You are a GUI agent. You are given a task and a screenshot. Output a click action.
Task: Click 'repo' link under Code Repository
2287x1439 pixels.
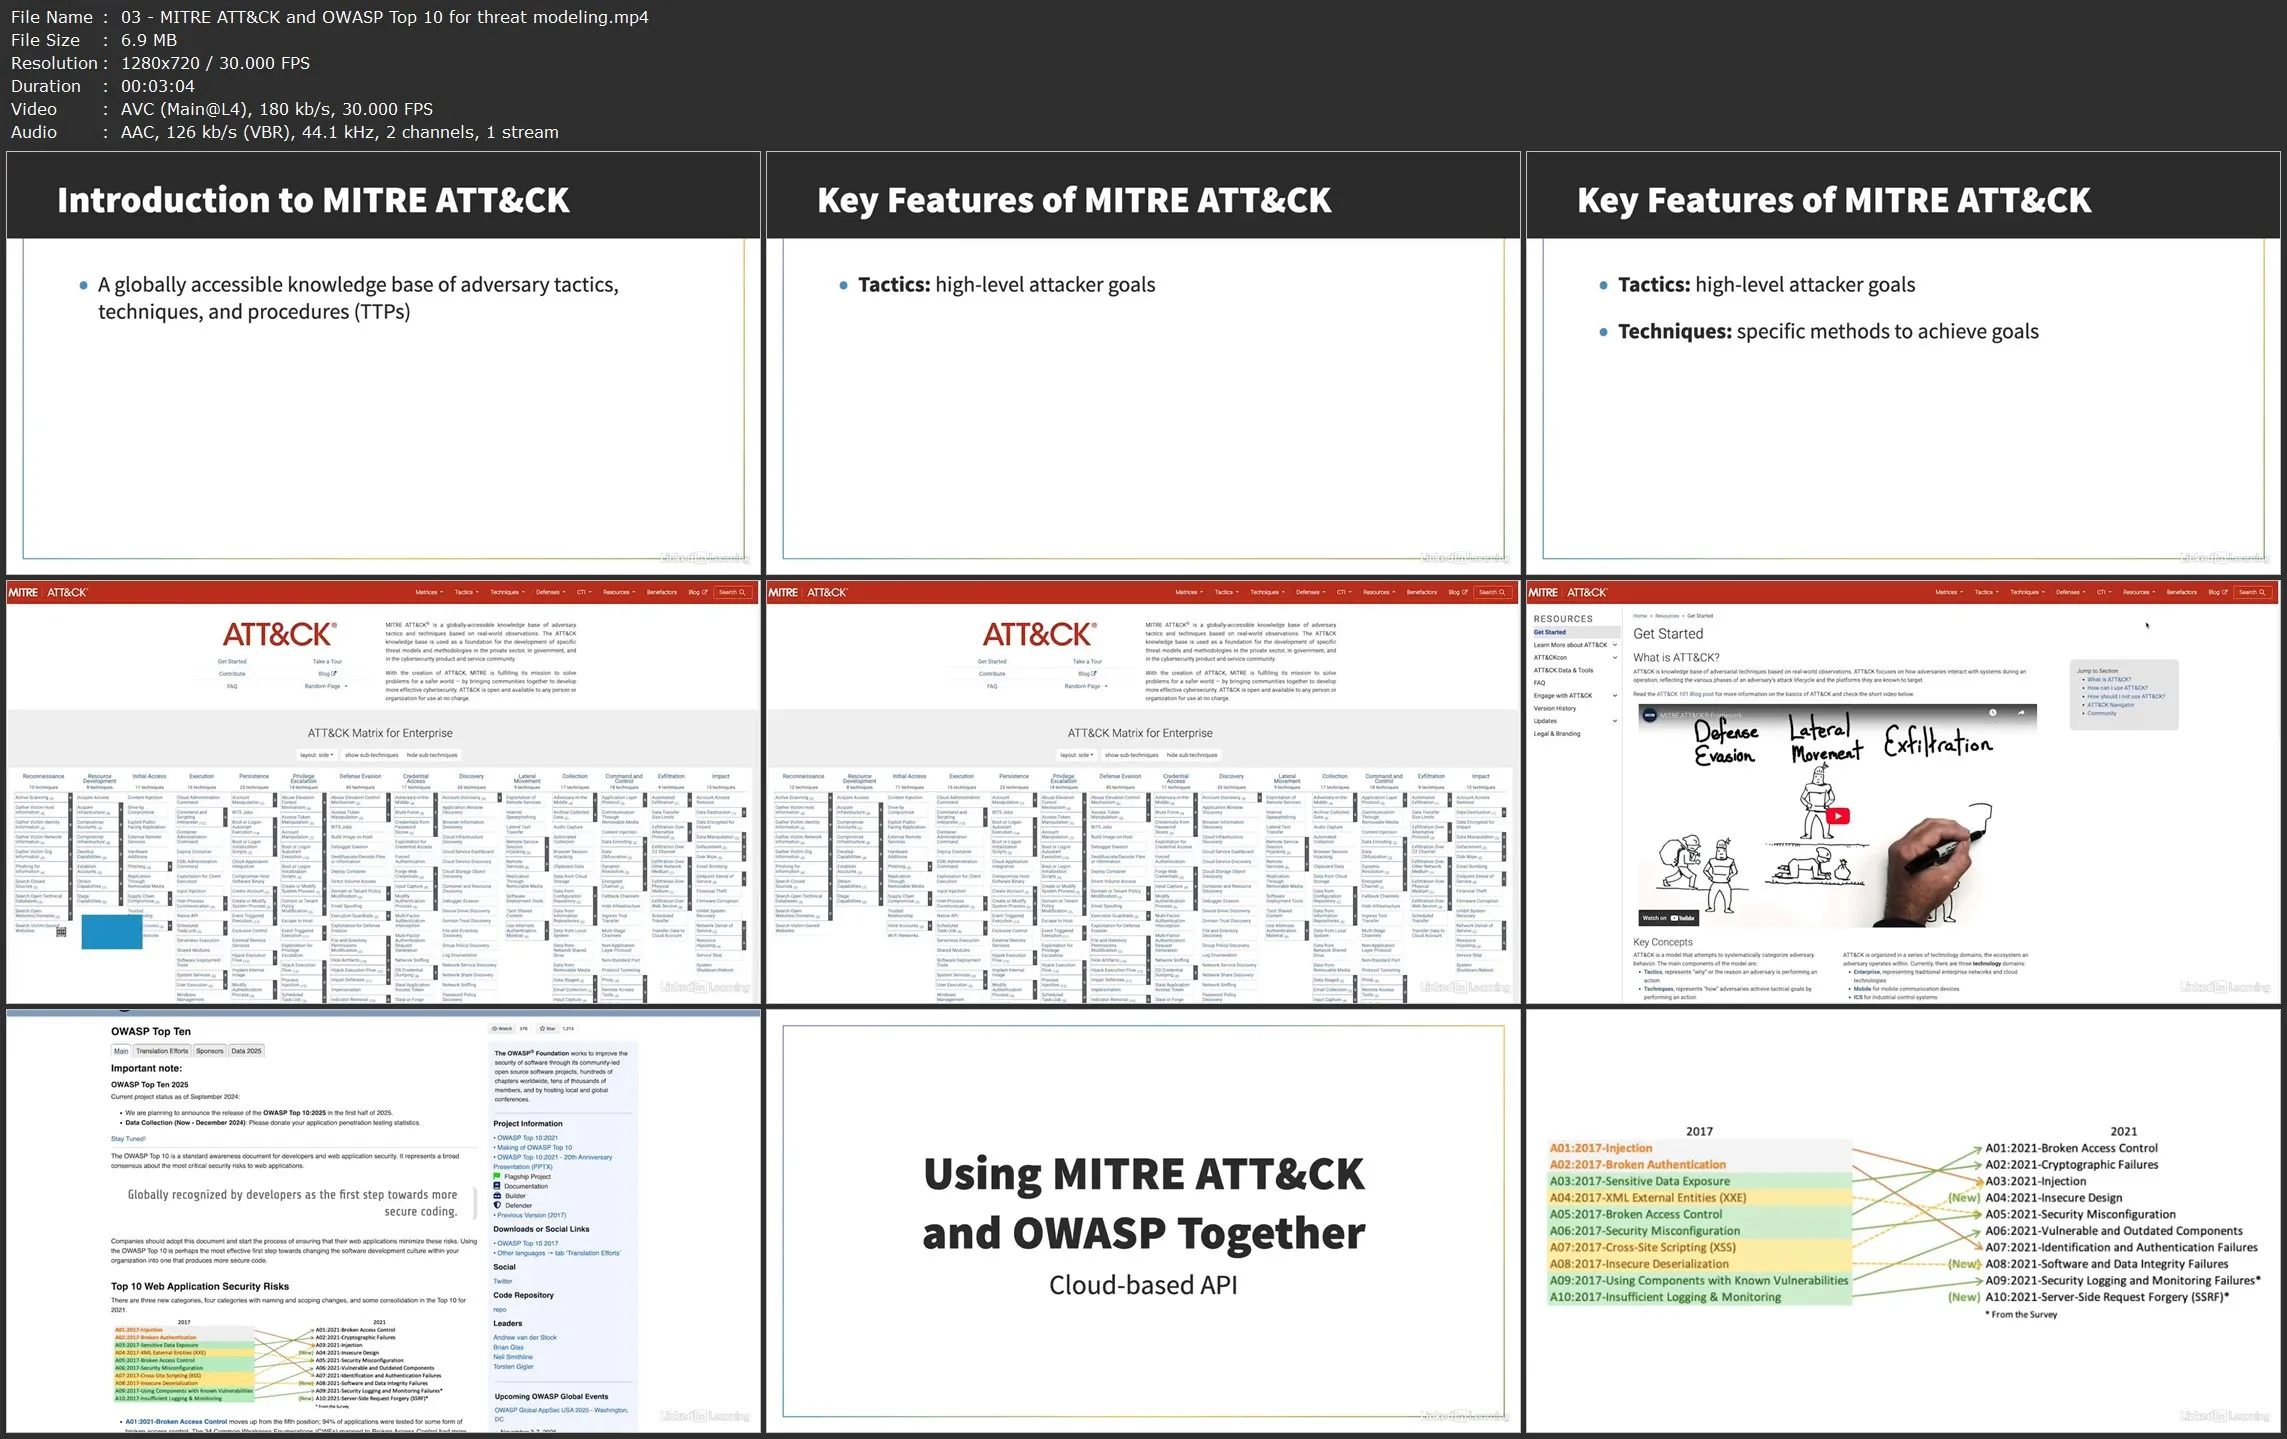(x=499, y=1310)
